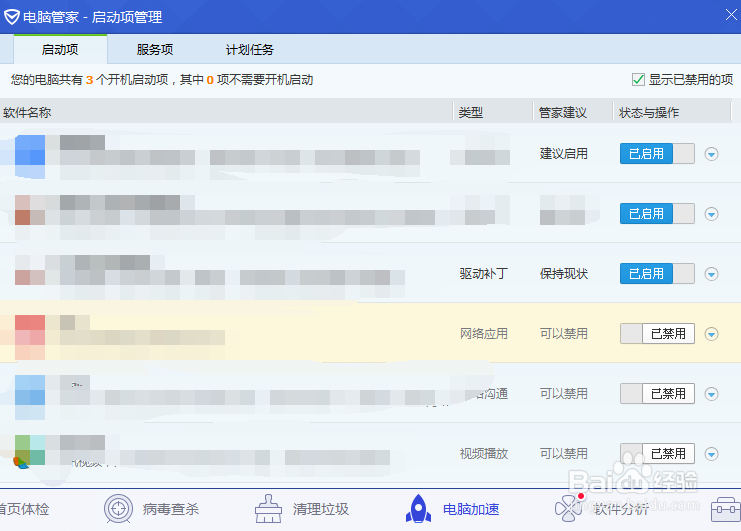Viewport: 741px width, 531px height.
Task: Open dropdown arrow in 视频播放 row
Action: (711, 454)
